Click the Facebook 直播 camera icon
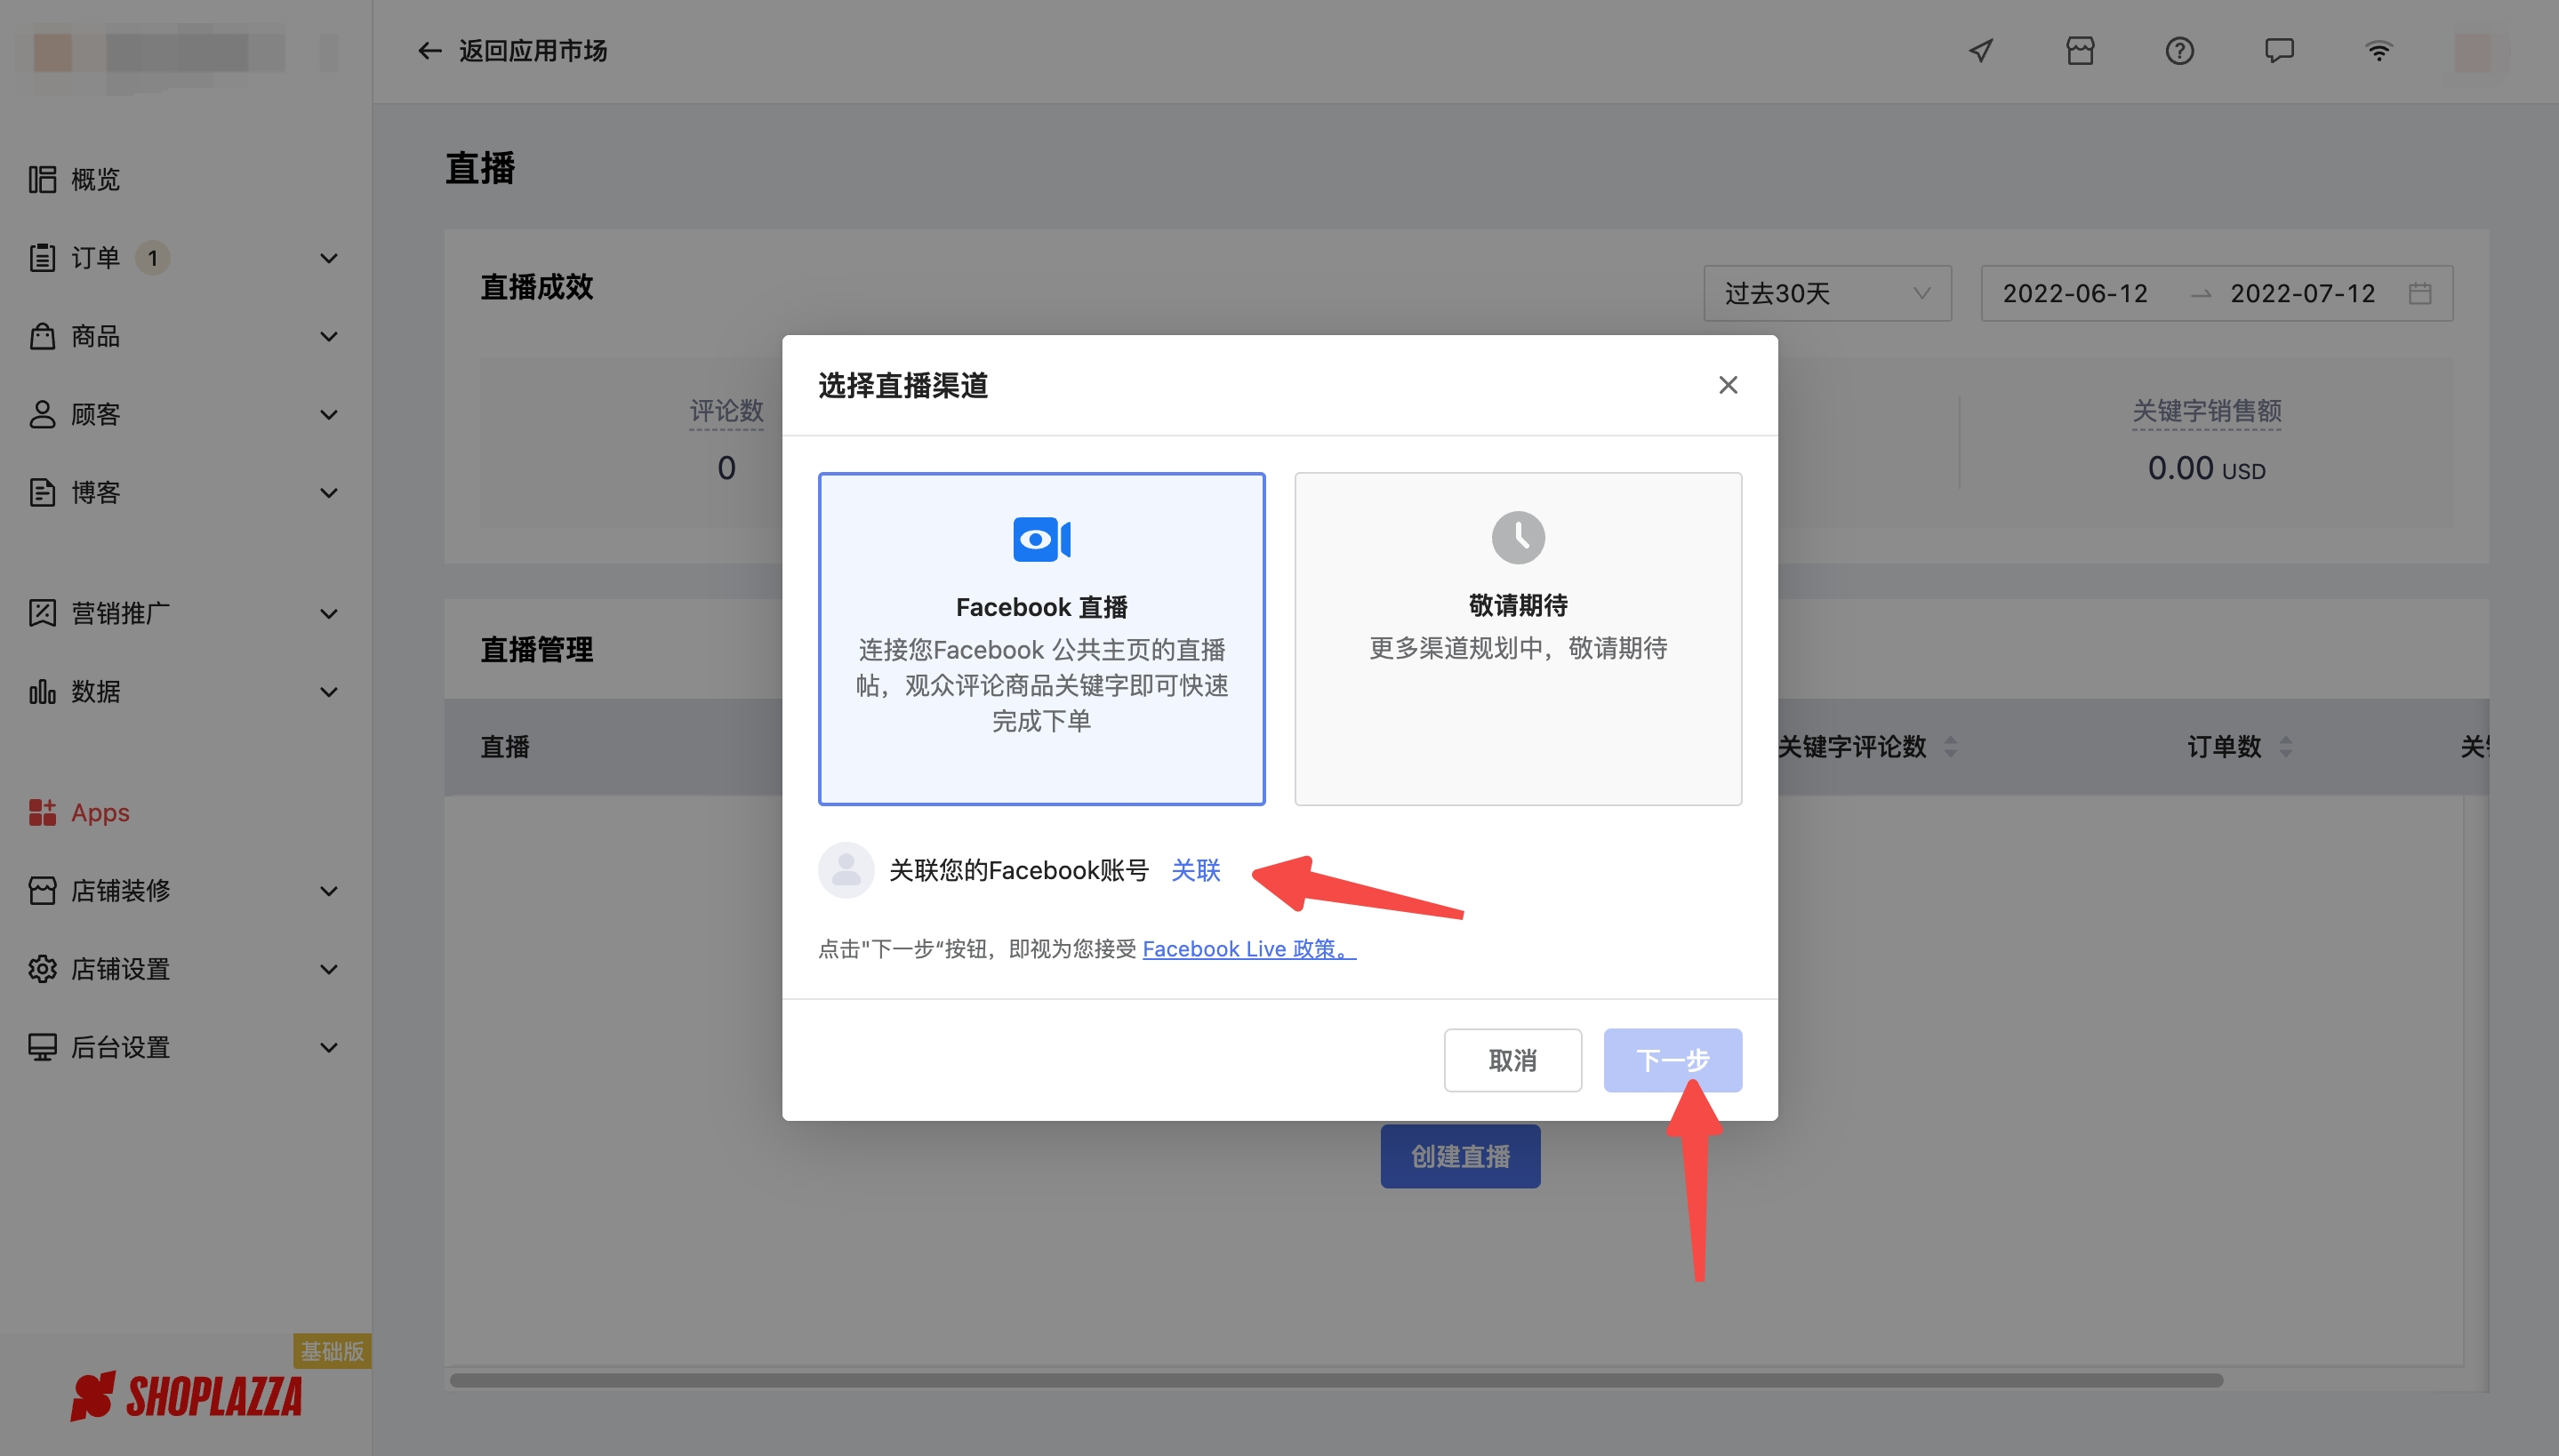The image size is (2559, 1456). coord(1041,539)
